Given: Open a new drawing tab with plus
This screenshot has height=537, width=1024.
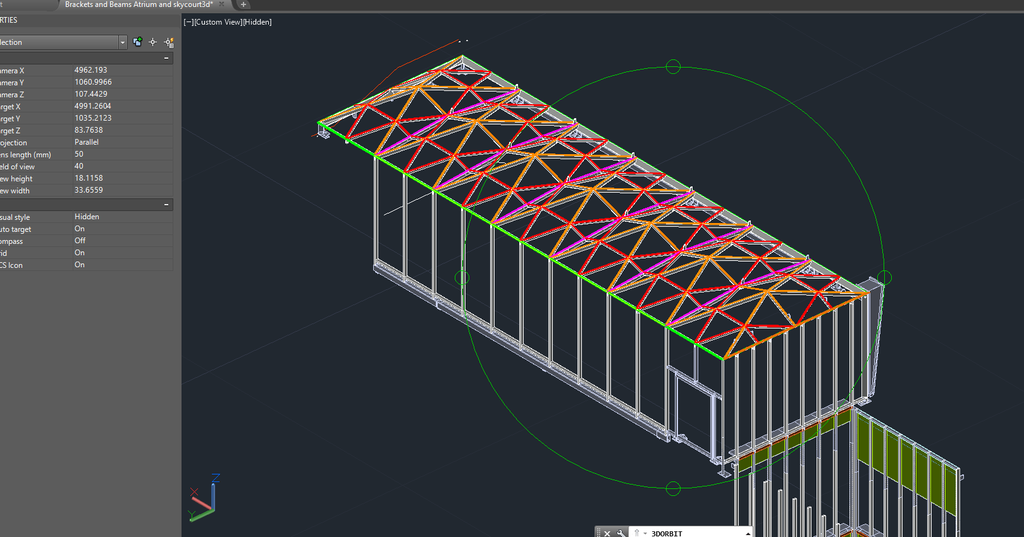Looking at the screenshot, I should pos(244,5).
